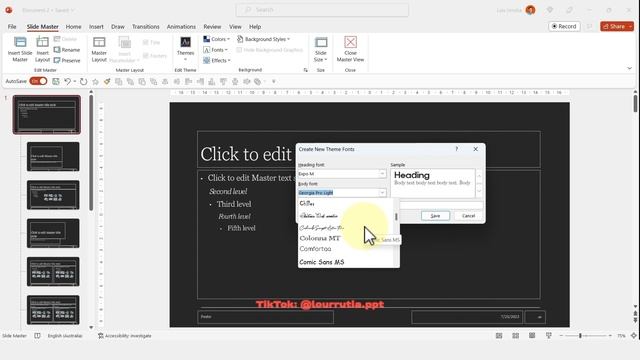This screenshot has width=640, height=360.
Task: Start Slide Show from status bar
Action: (549, 336)
